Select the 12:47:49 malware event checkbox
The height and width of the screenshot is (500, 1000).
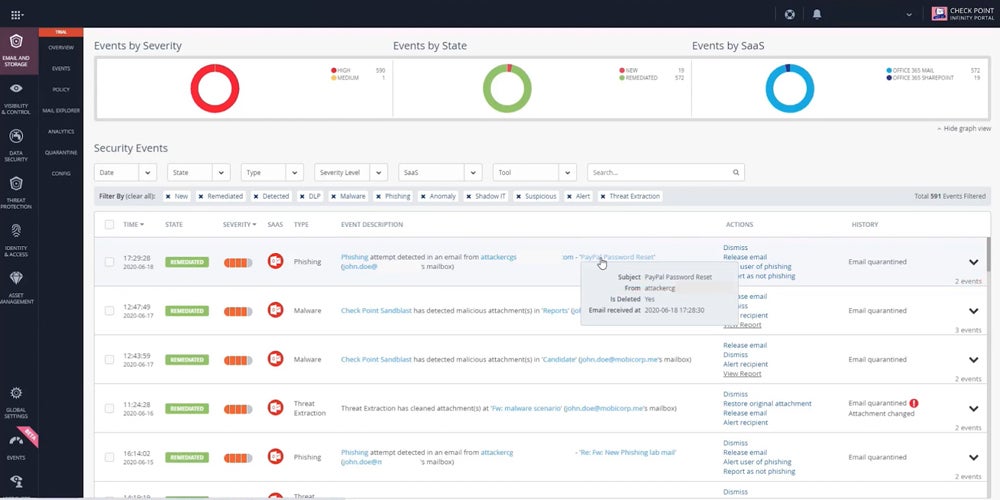tap(109, 311)
